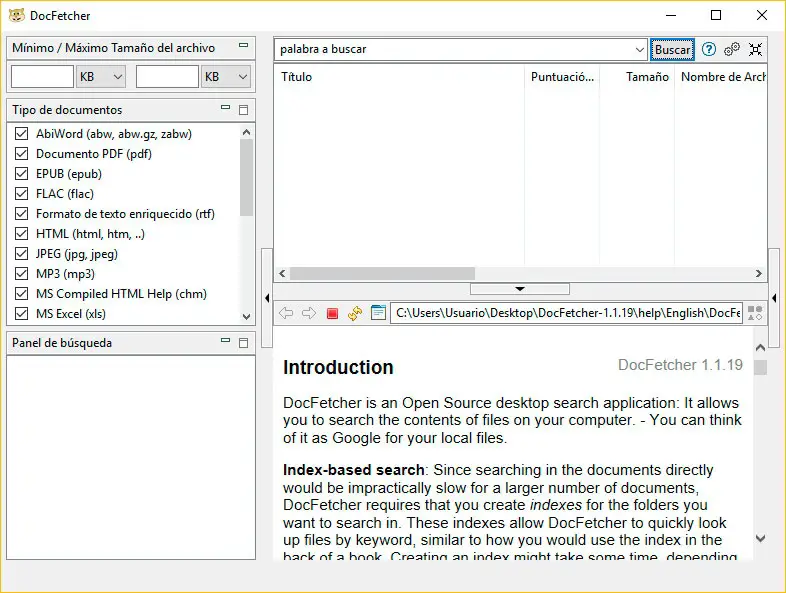Sort by Nombre de Archivo column
Viewport: 786px width, 593px height.
click(x=720, y=77)
